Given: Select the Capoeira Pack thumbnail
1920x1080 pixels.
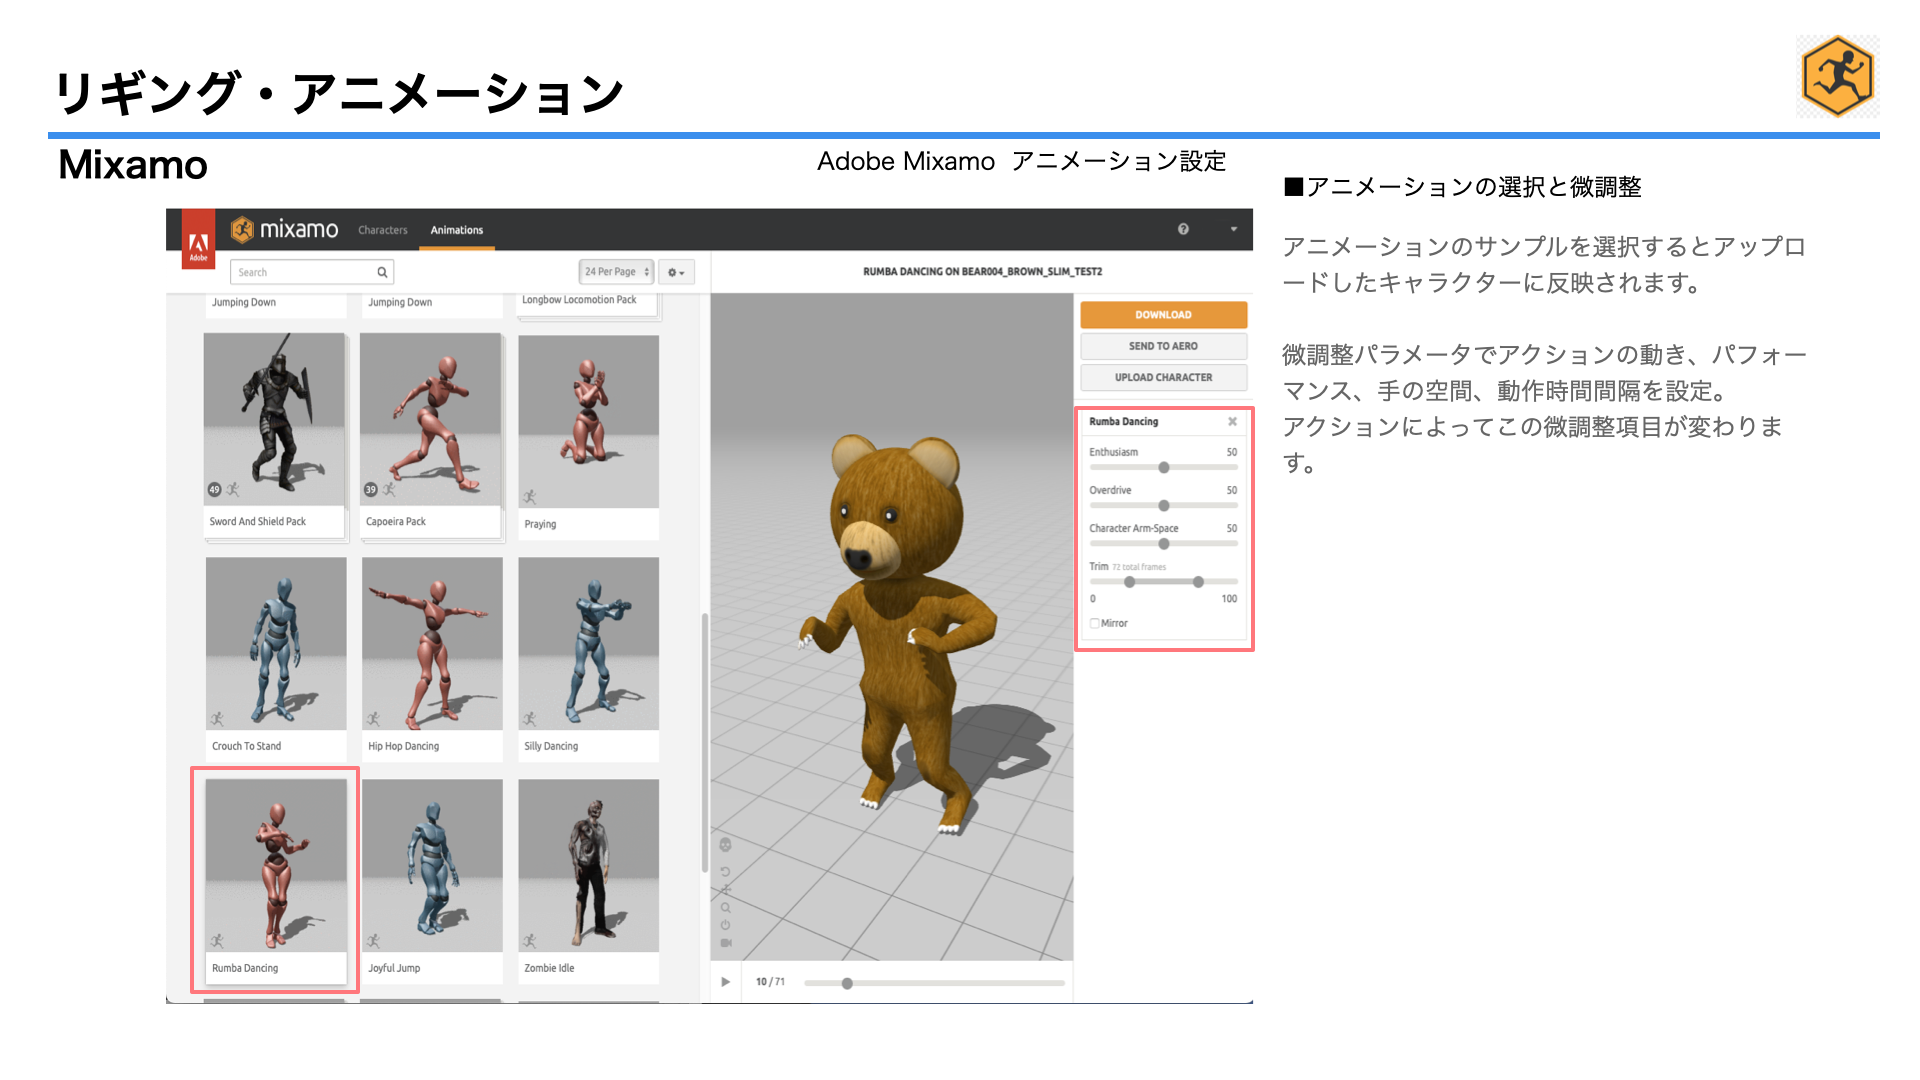Looking at the screenshot, I should (430, 419).
